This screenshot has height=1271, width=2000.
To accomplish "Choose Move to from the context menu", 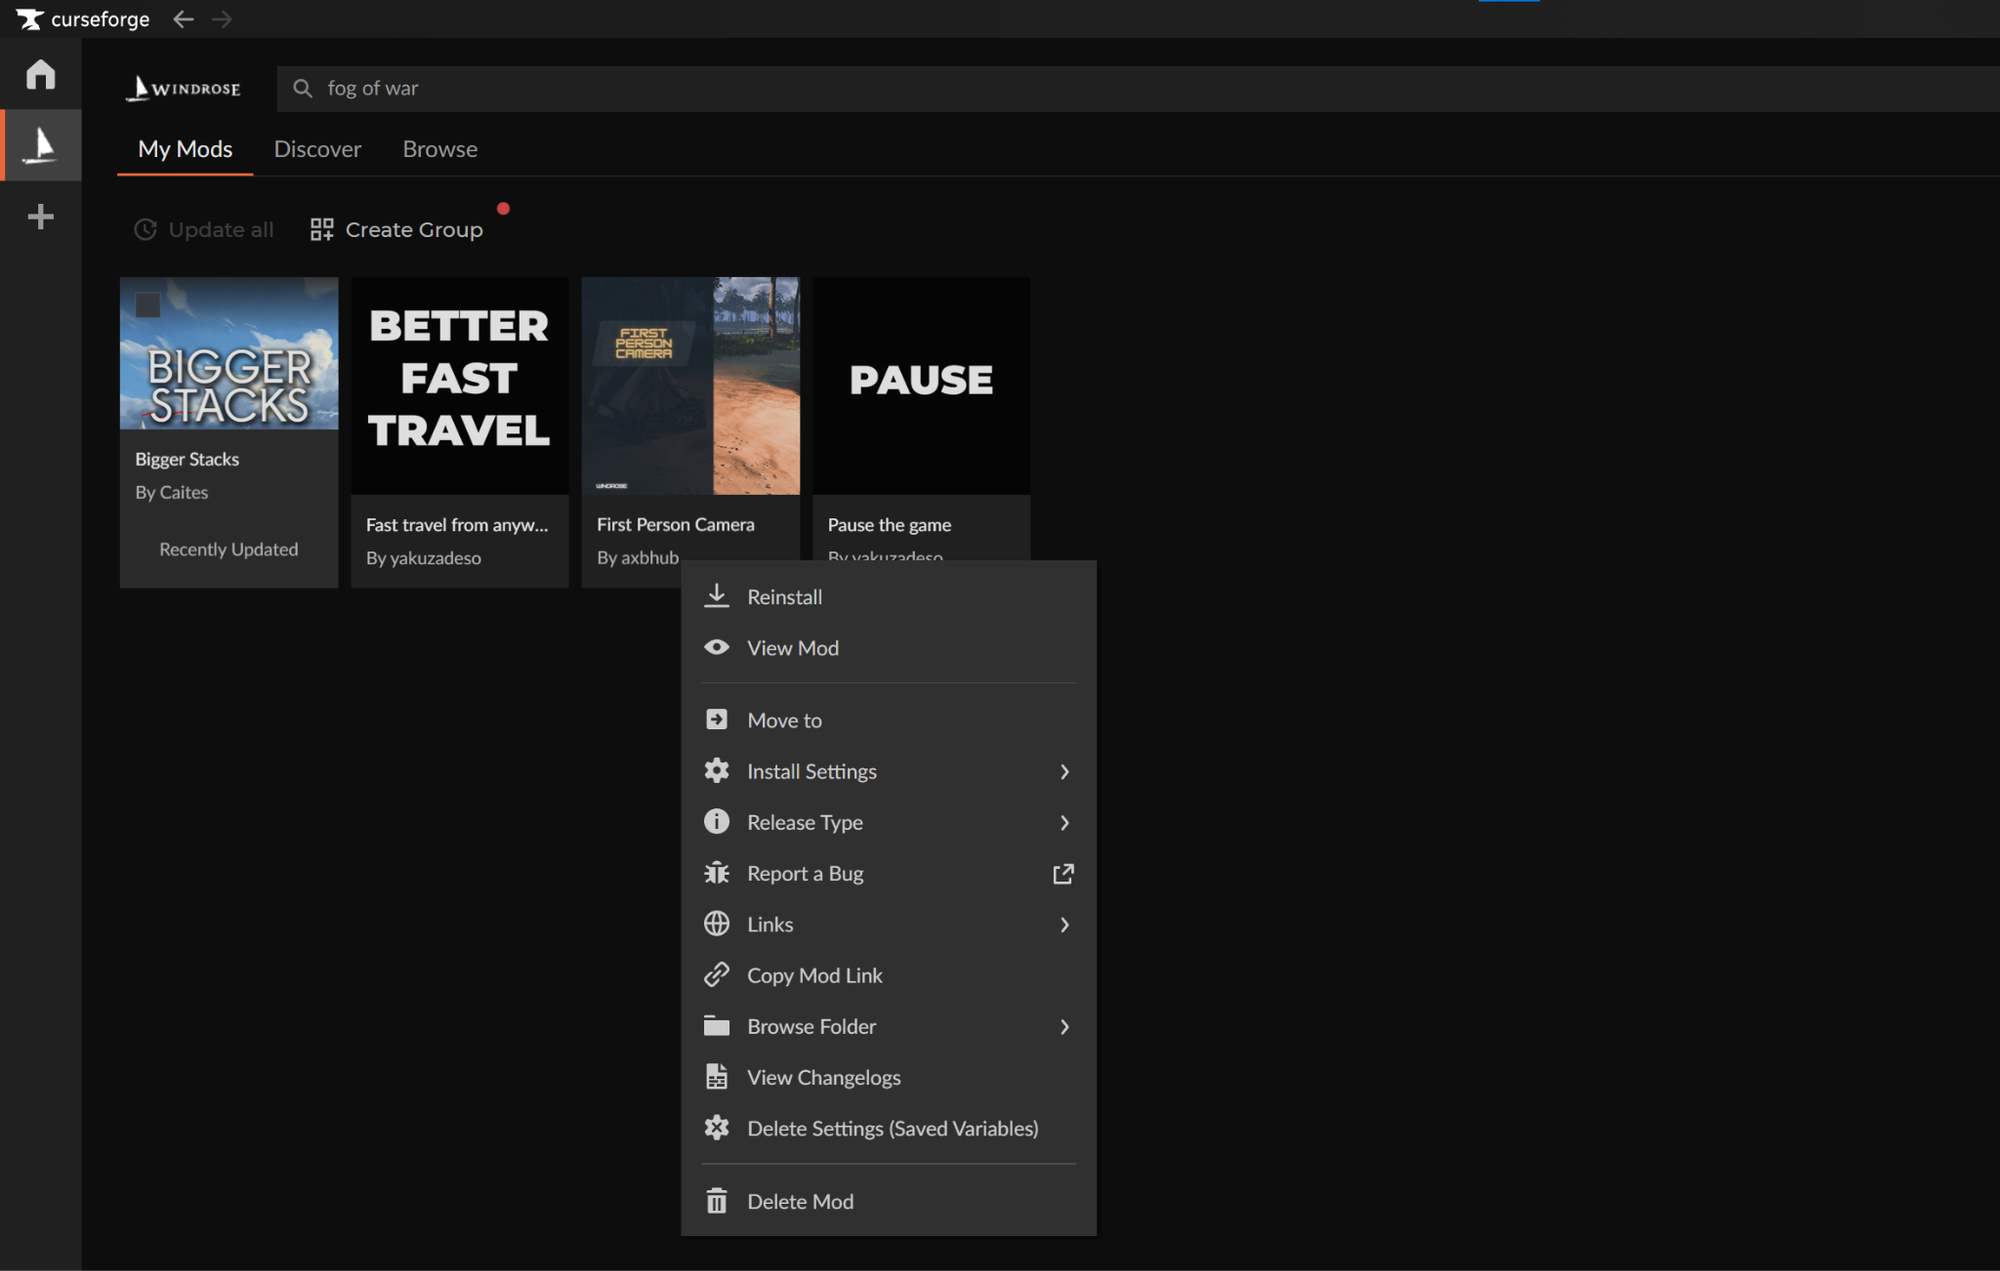I will tap(888, 720).
